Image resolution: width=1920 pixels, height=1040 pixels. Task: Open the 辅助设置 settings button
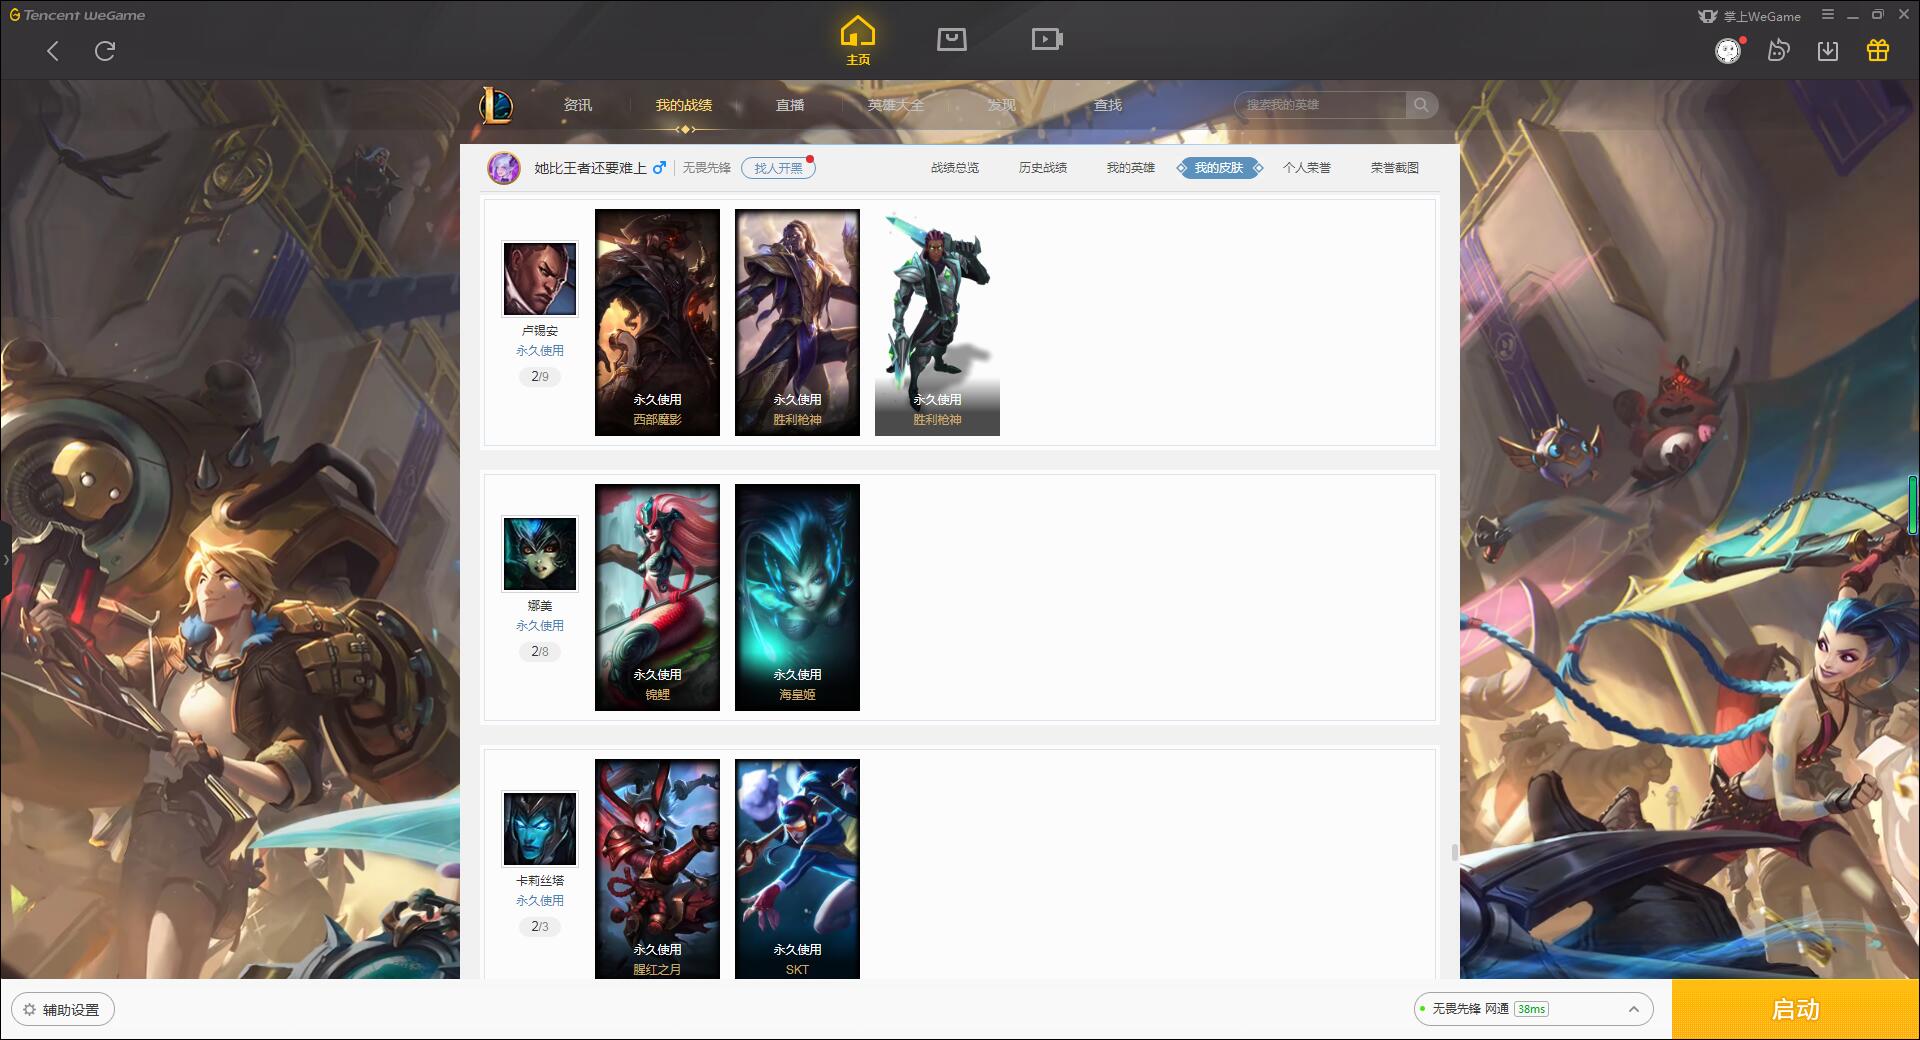click(63, 1010)
